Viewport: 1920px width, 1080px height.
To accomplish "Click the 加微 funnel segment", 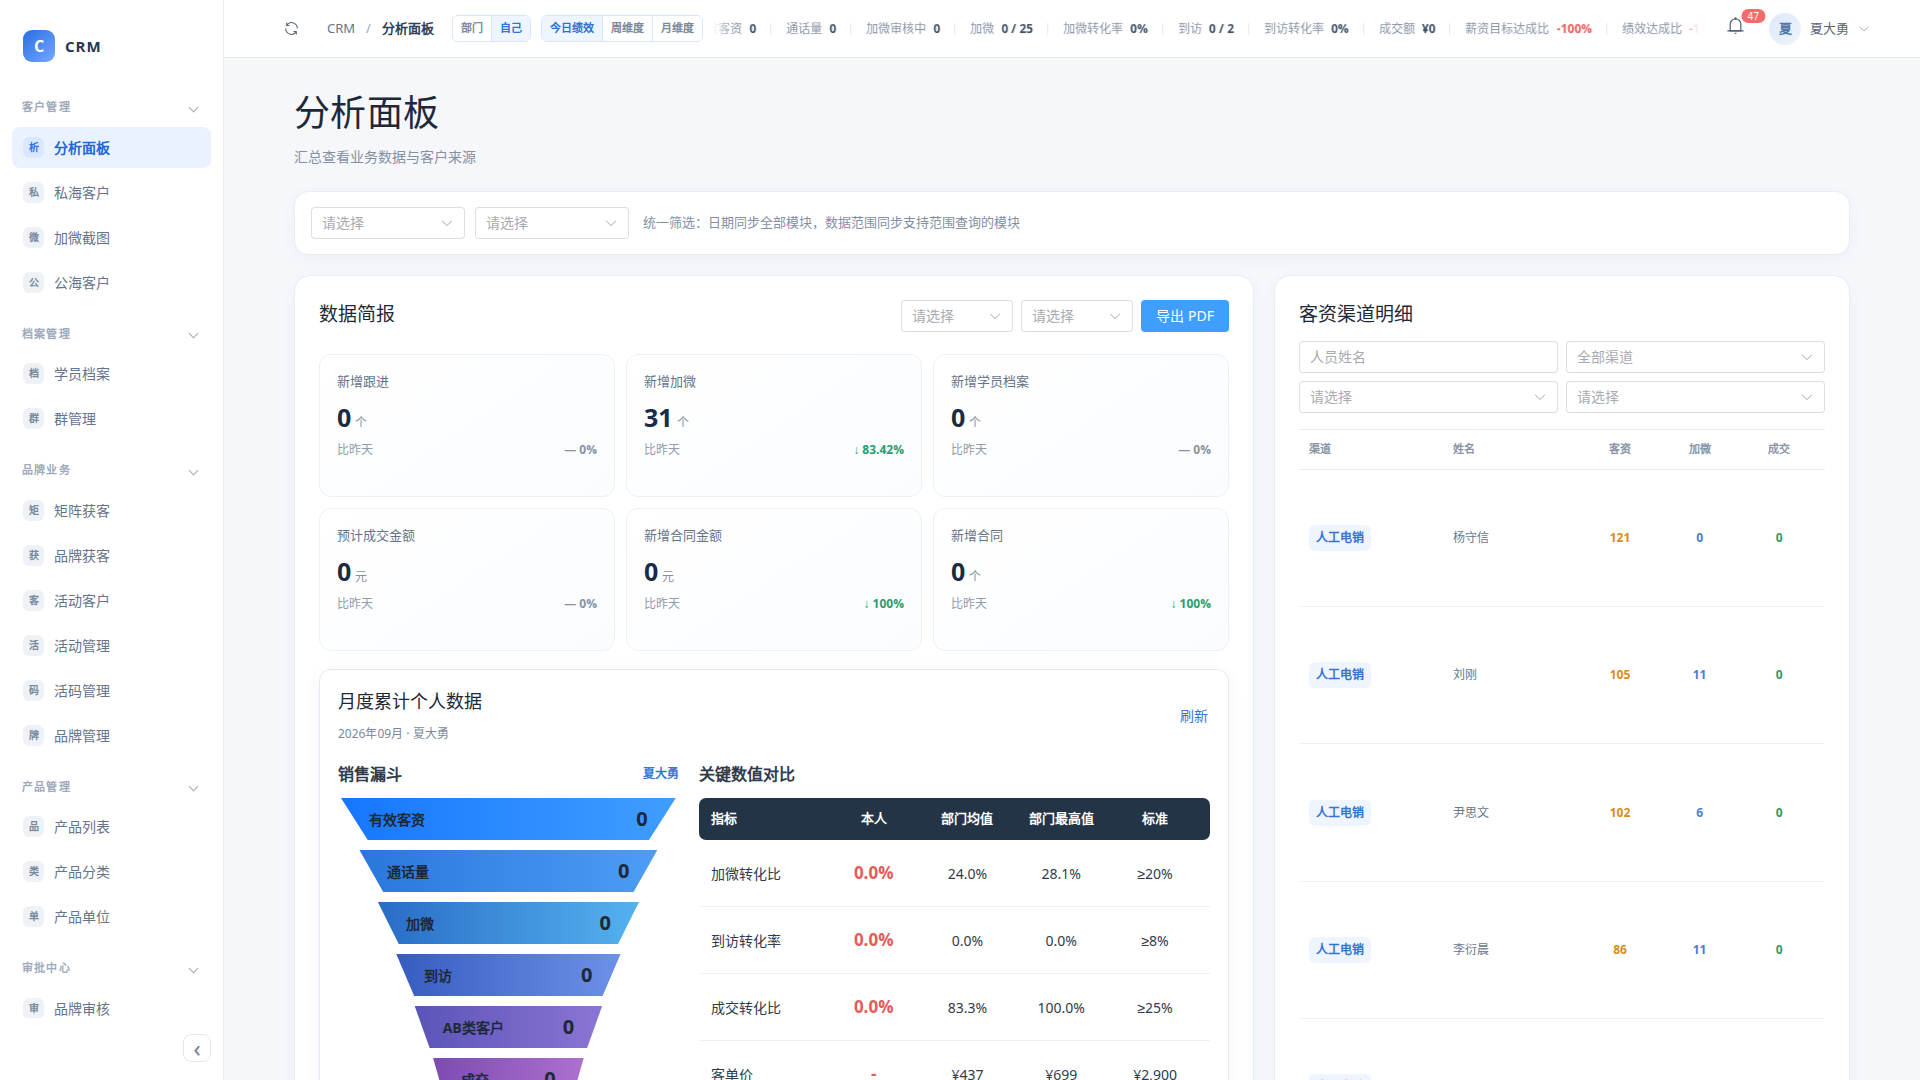I will pyautogui.click(x=508, y=923).
